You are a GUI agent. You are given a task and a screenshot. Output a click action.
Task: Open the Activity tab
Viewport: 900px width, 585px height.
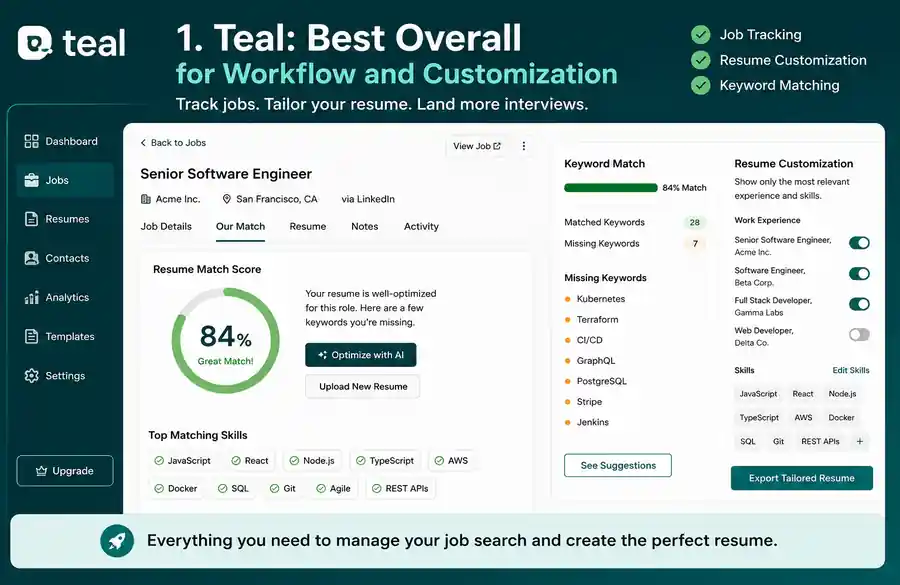point(421,226)
